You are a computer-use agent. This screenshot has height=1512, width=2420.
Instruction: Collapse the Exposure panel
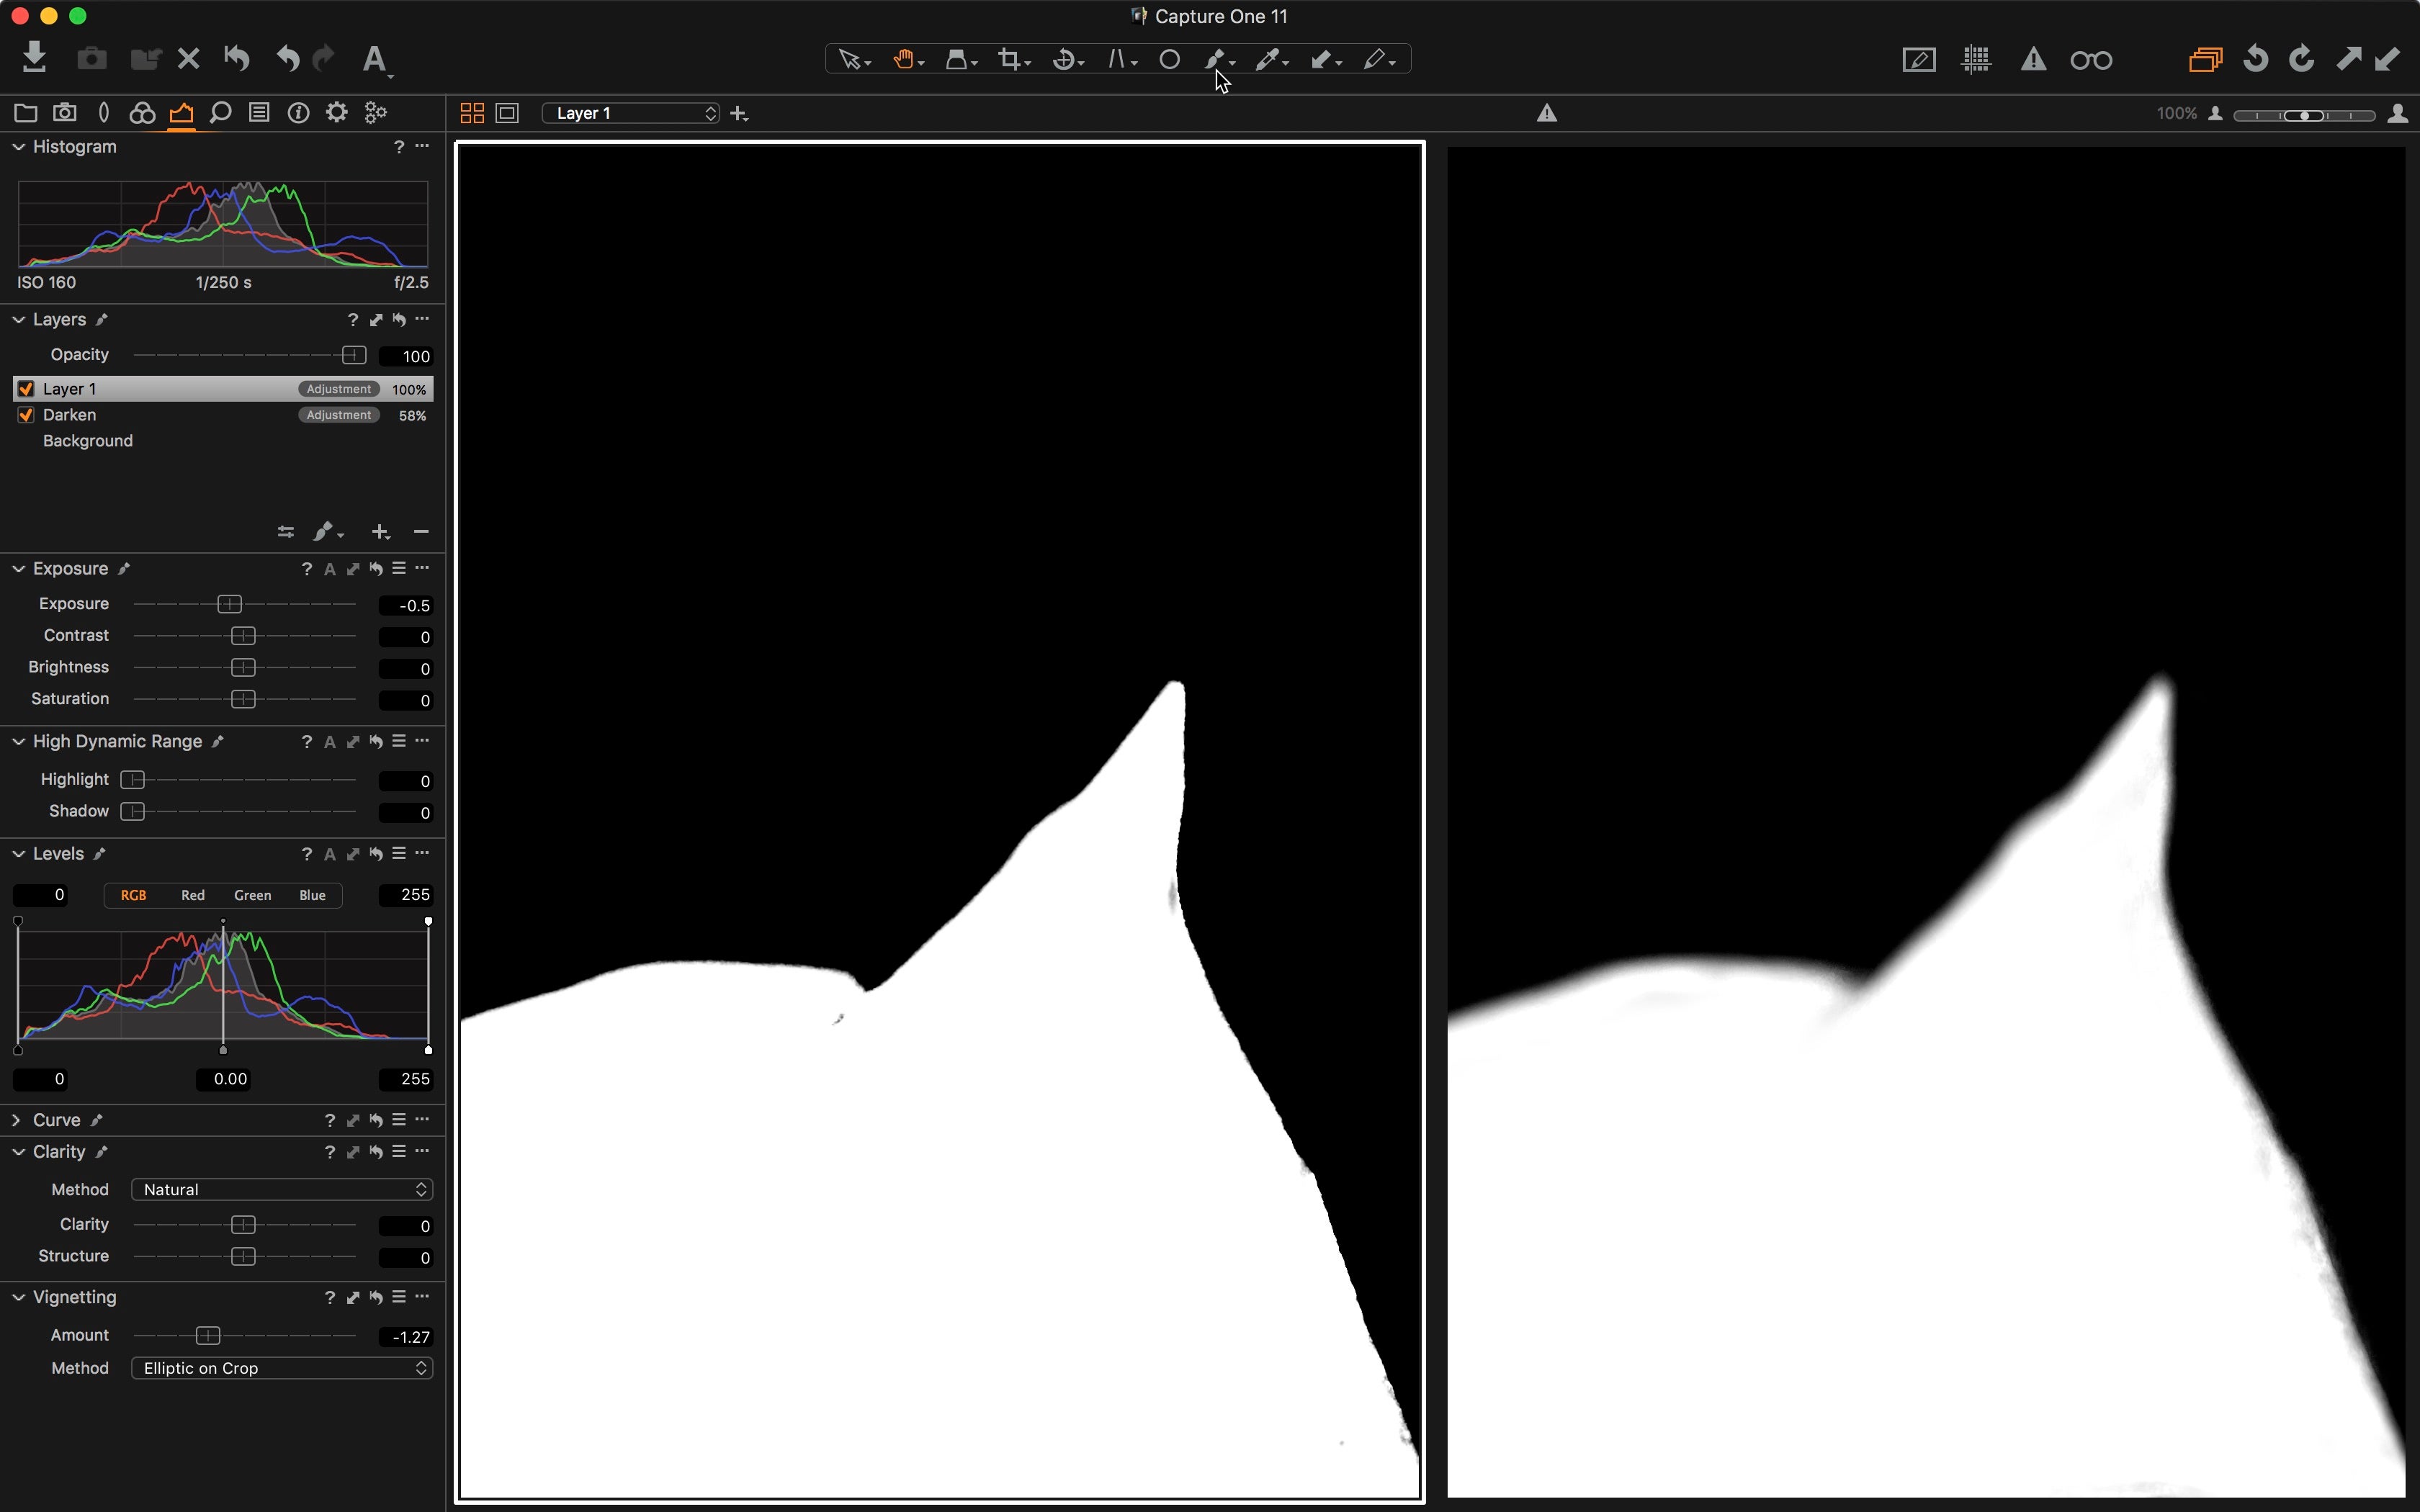pyautogui.click(x=18, y=569)
